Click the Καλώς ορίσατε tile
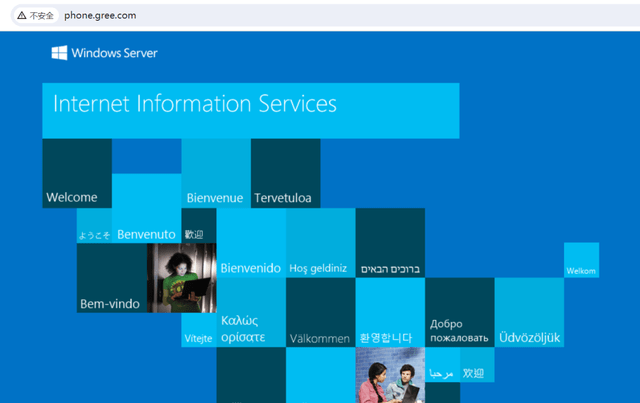Screen dimensions: 640x403 pos(251,312)
